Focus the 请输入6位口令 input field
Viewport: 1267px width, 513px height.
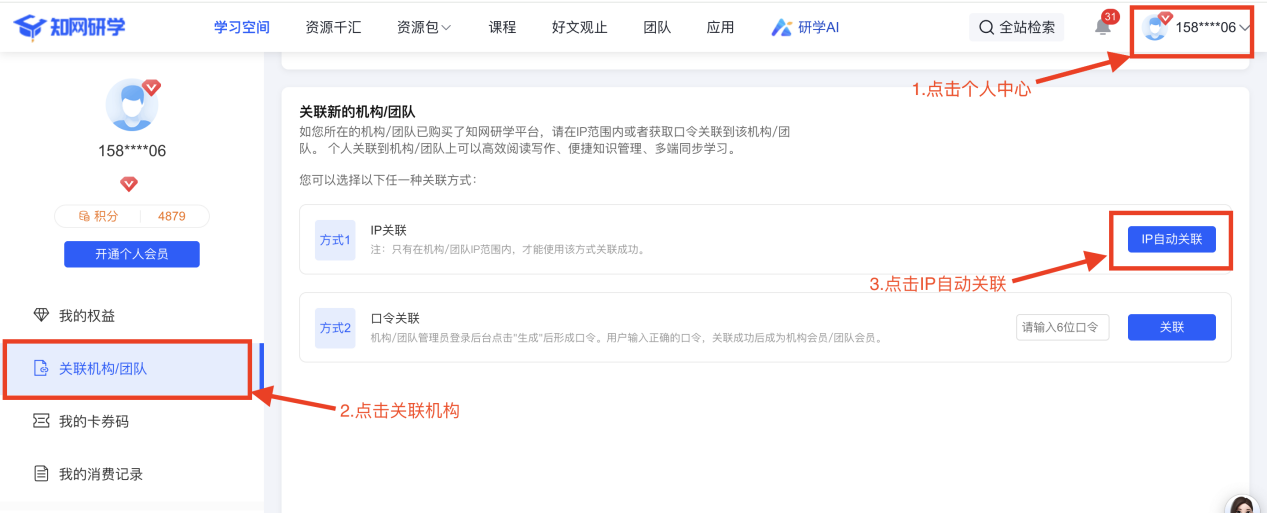1063,327
